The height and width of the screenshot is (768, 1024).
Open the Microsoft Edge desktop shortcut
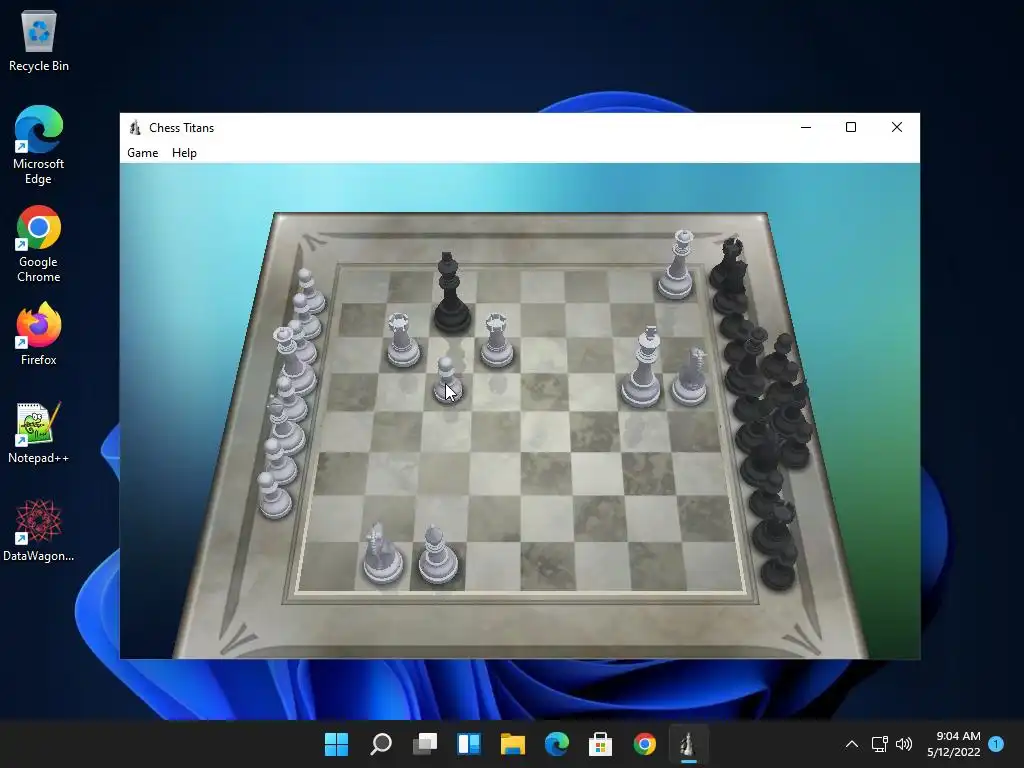(x=39, y=145)
